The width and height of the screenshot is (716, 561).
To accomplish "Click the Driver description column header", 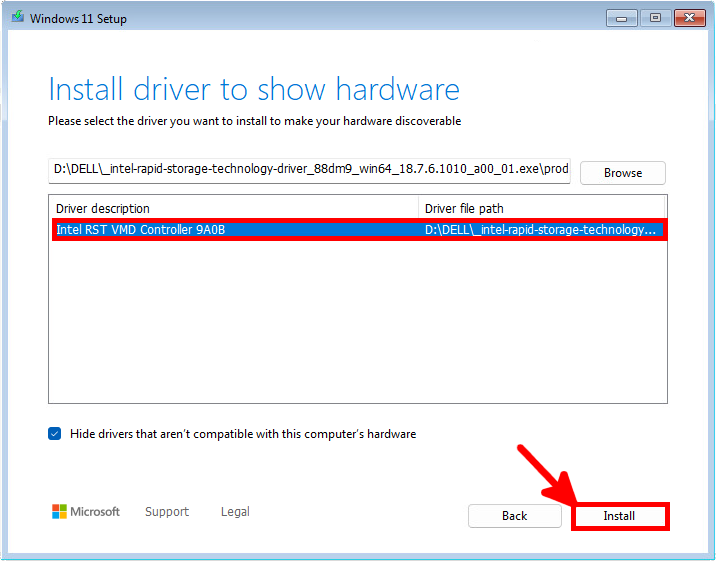I will point(234,209).
